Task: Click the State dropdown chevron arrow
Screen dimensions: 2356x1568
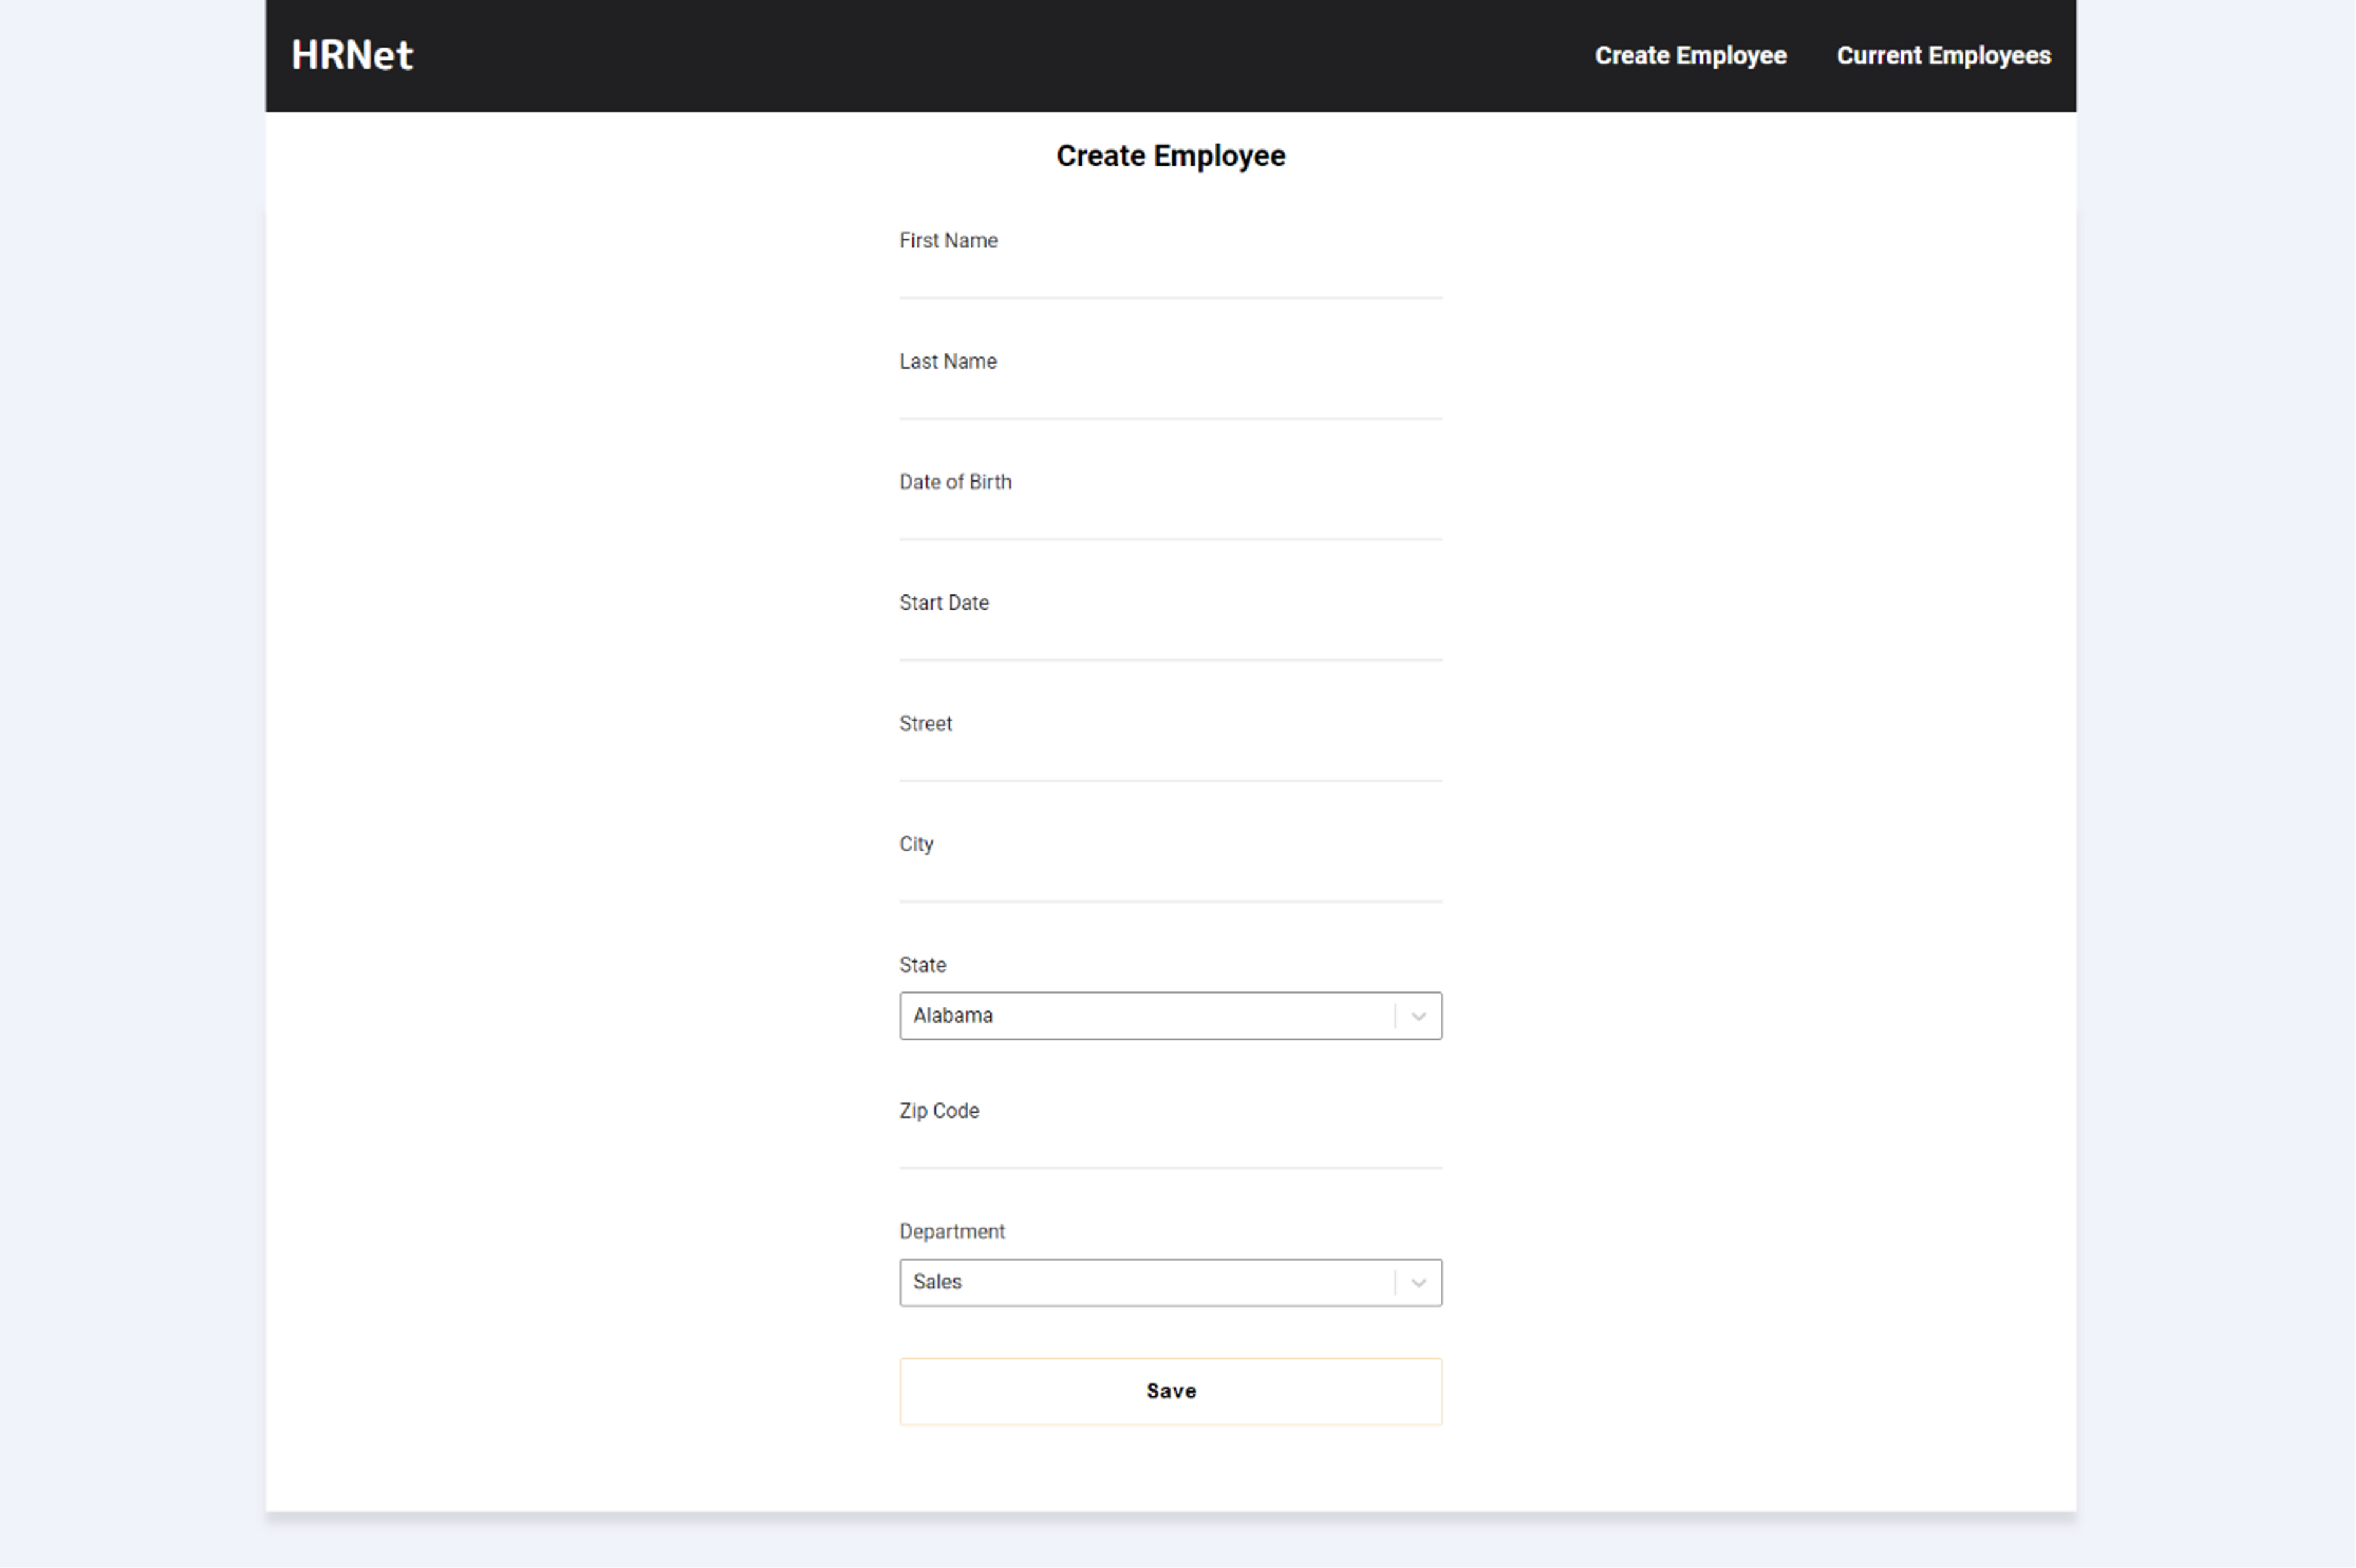Action: click(x=1418, y=1017)
